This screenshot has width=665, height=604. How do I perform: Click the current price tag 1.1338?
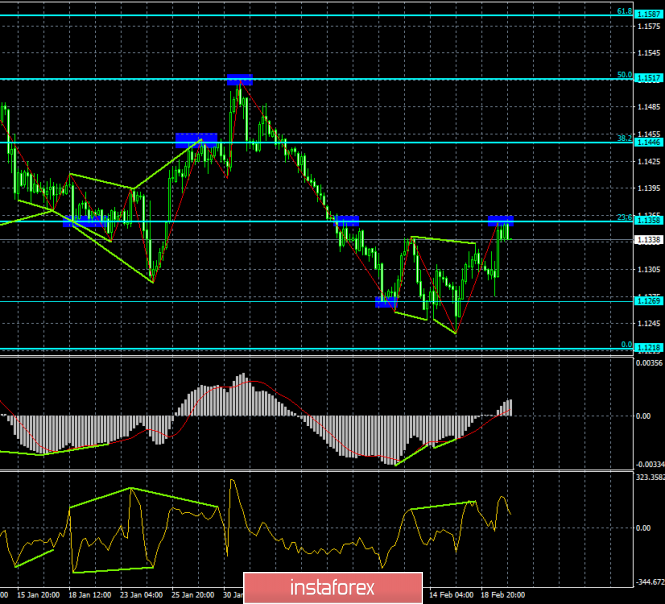[649, 240]
